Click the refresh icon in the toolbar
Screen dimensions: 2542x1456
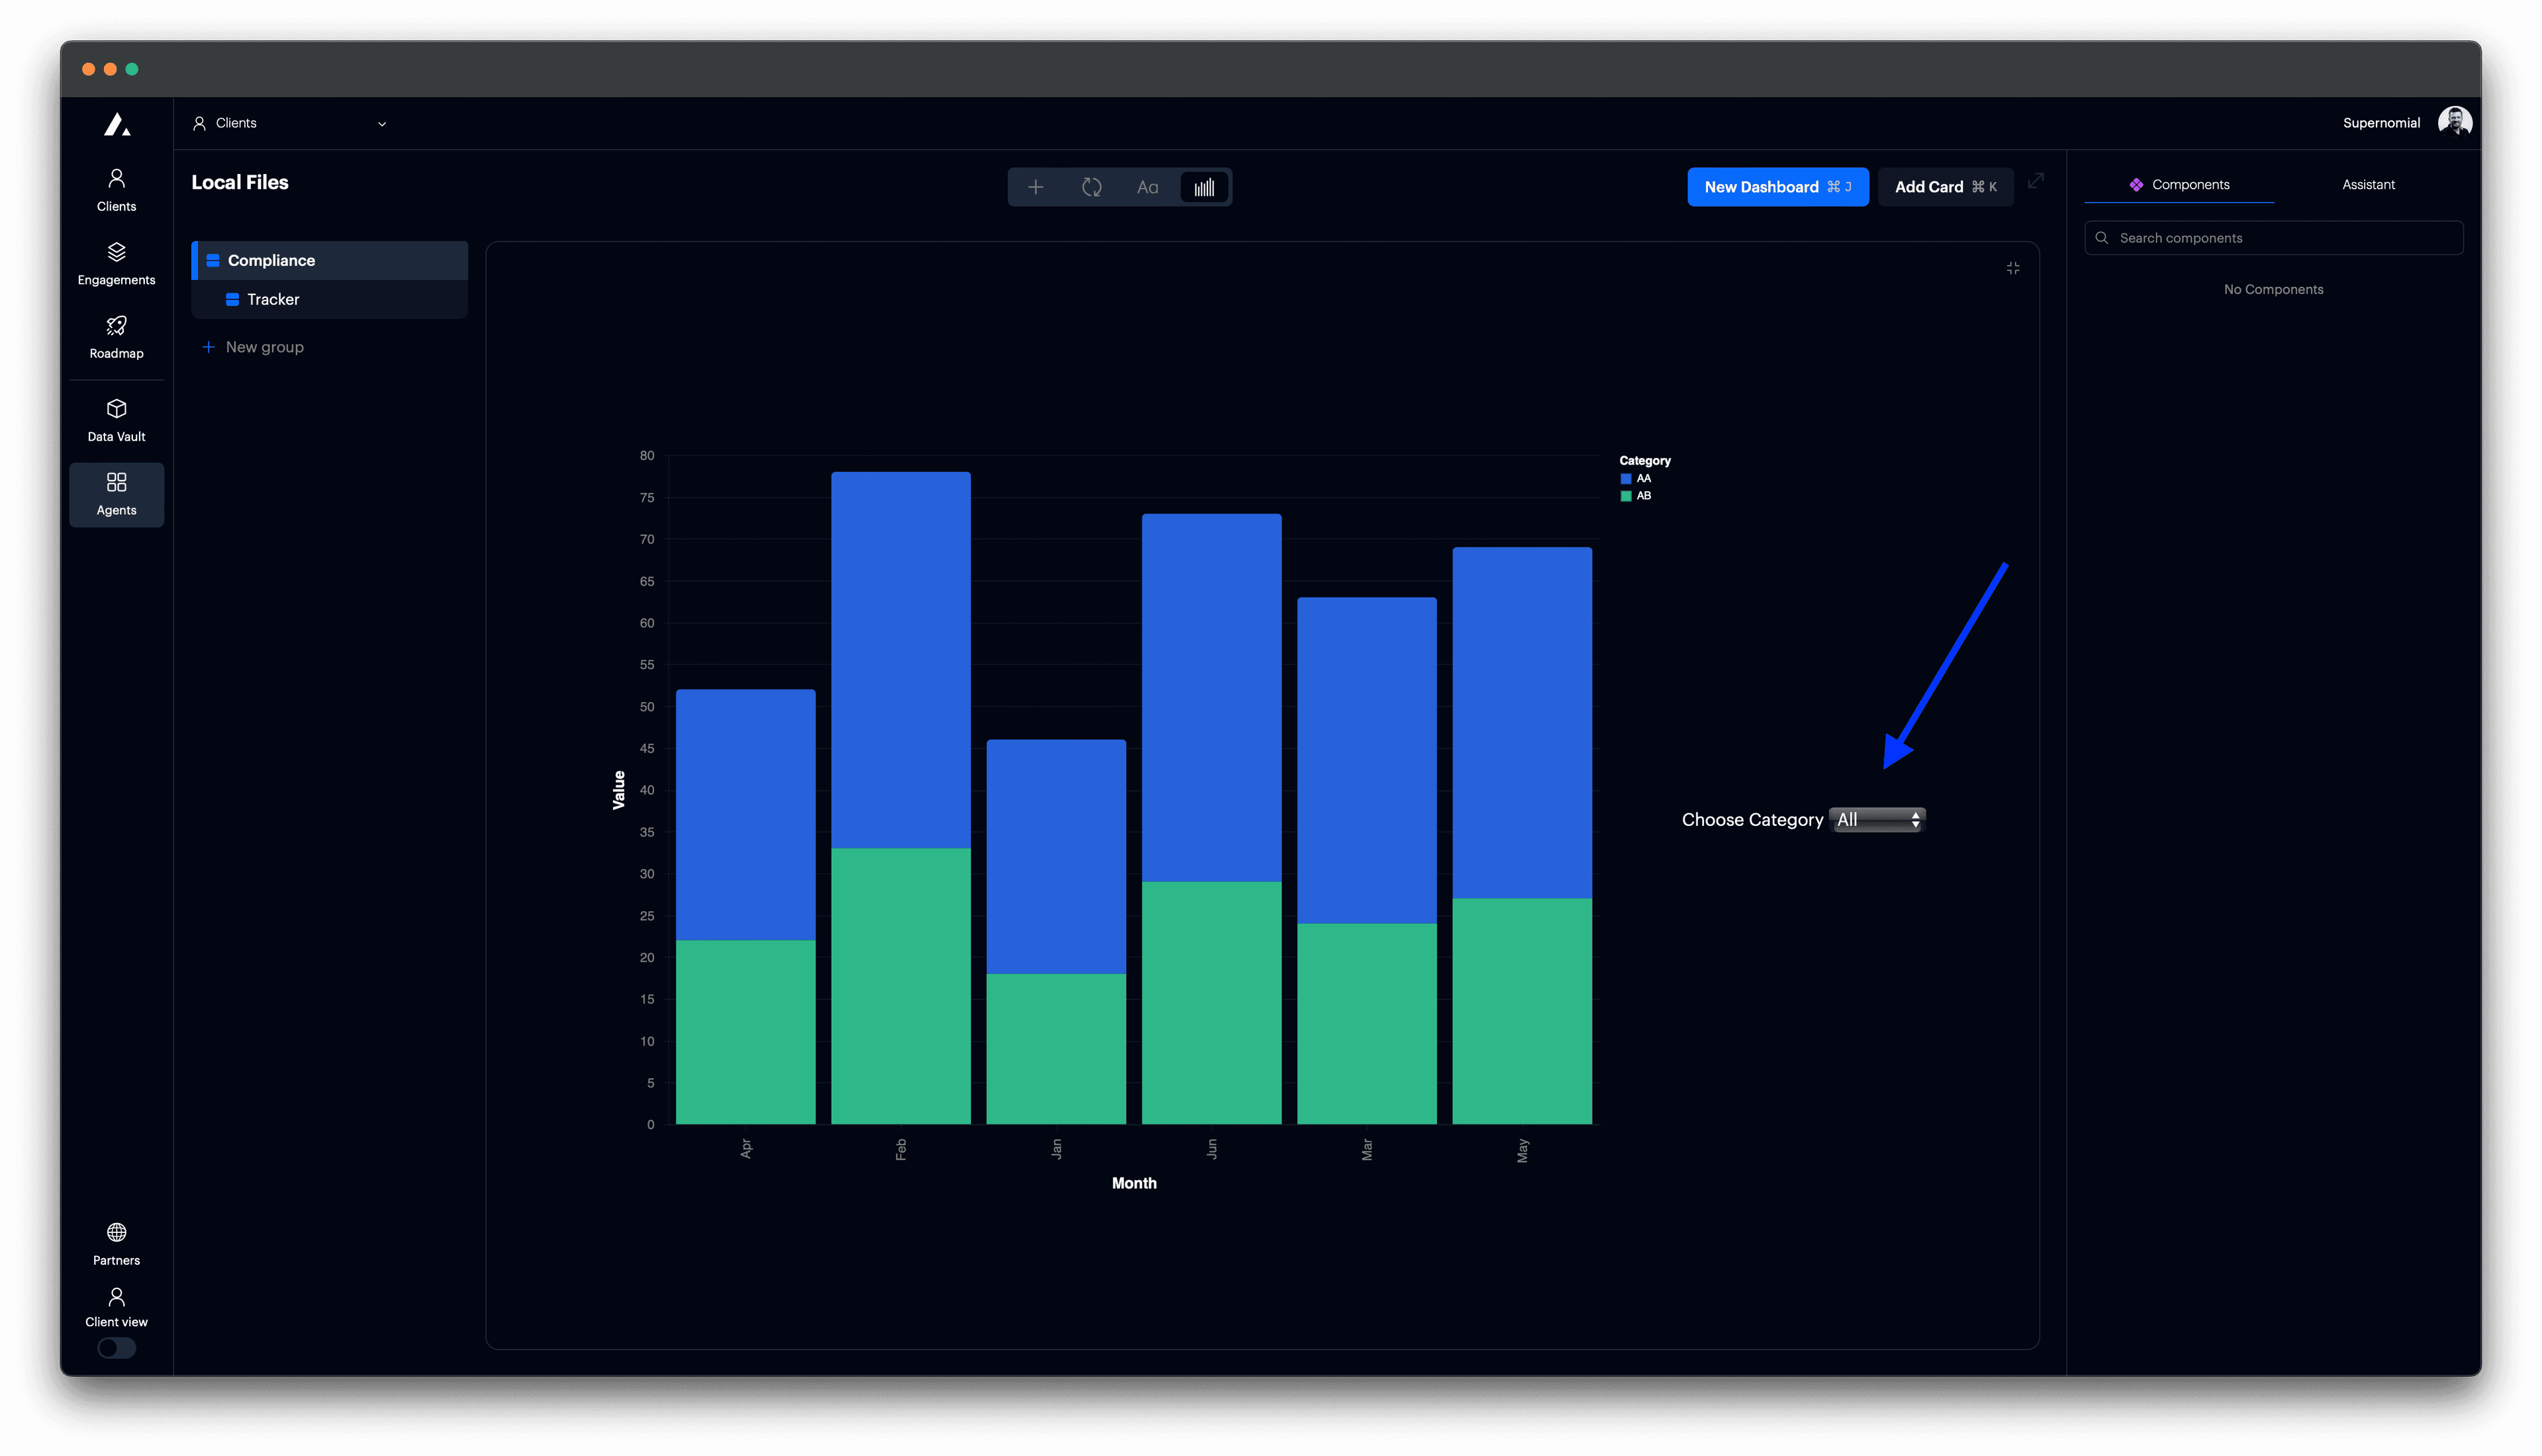[x=1092, y=186]
